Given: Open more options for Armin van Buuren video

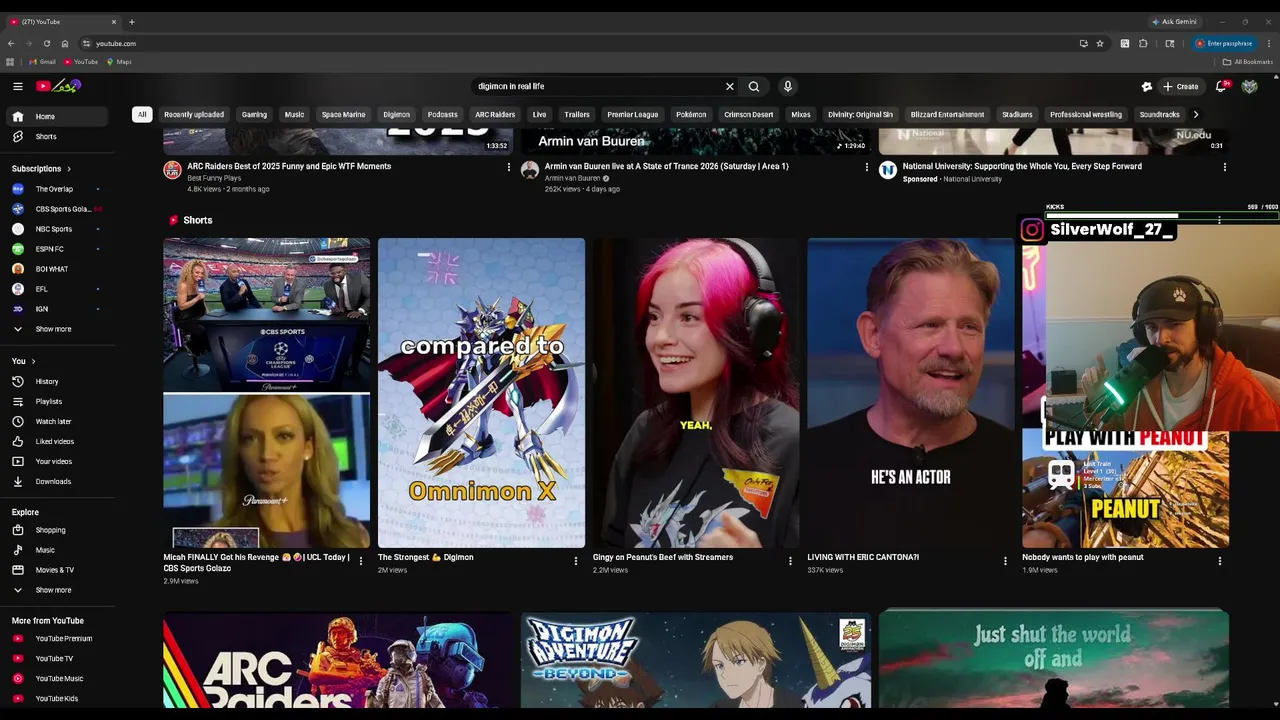Looking at the screenshot, I should point(866,167).
